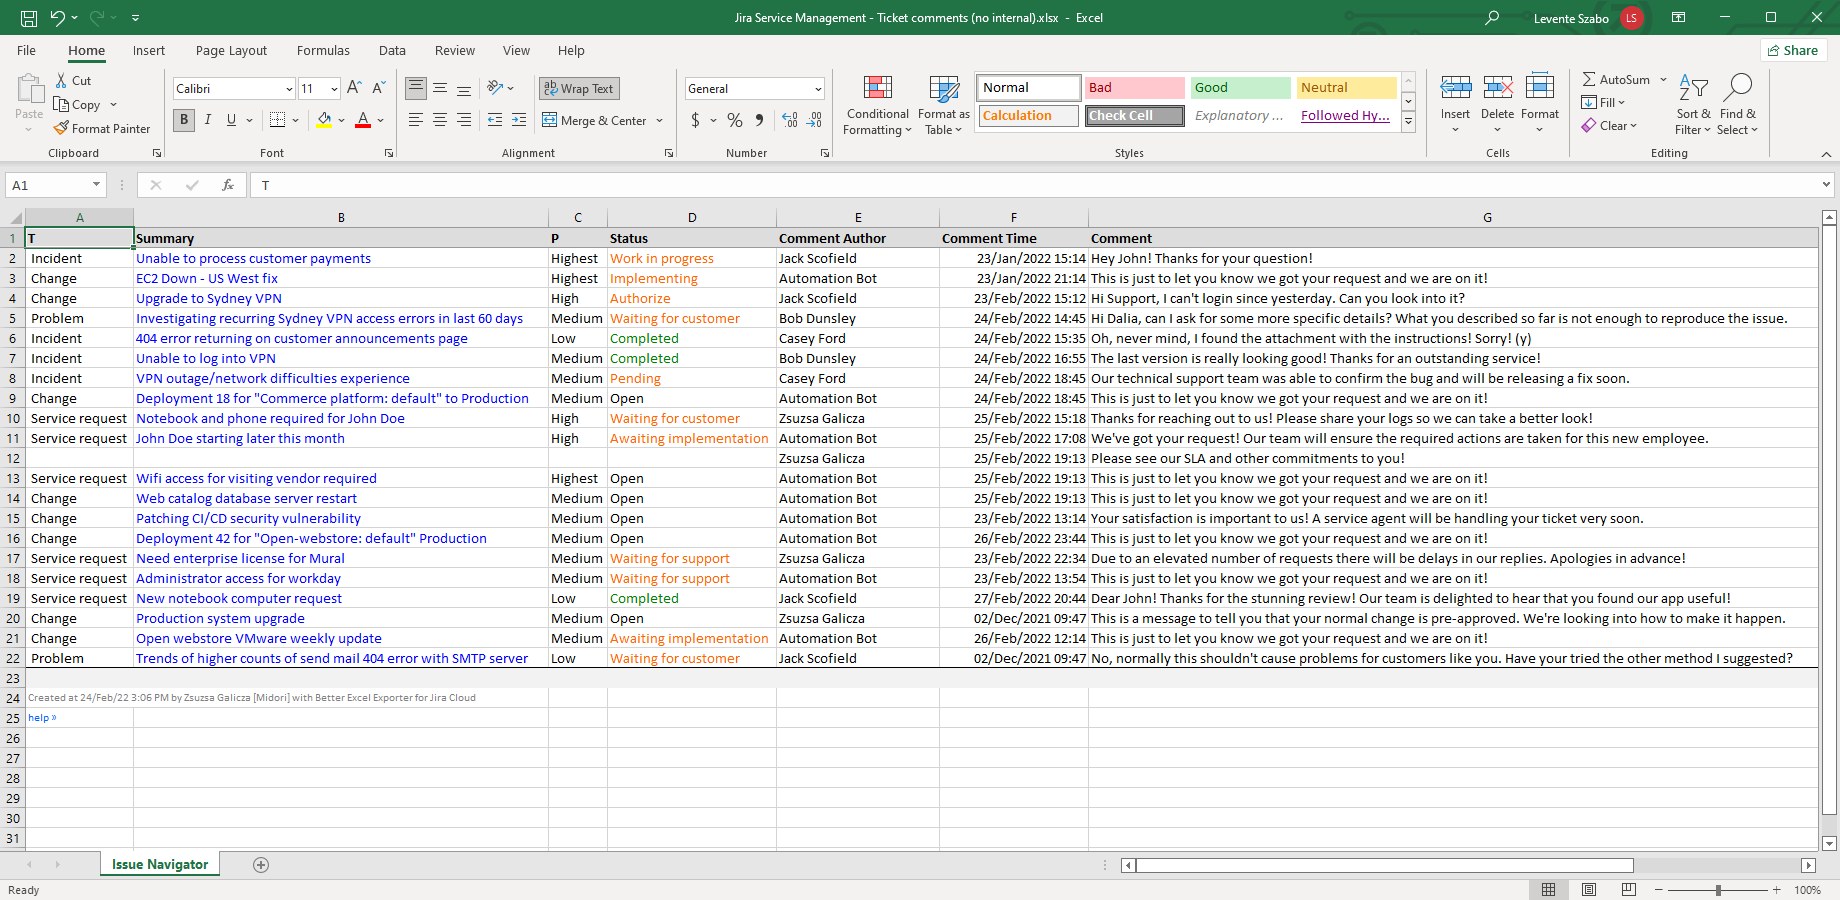
Task: Toggle Middle Align for cell text
Action: tap(440, 88)
